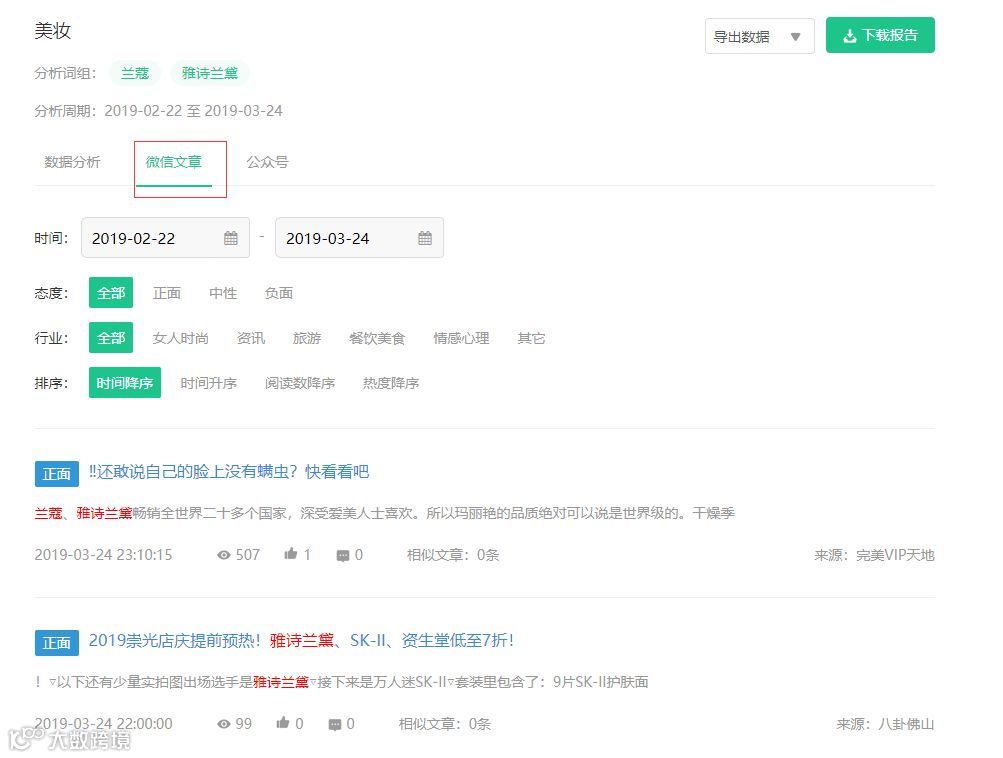Viewport: 1003px width, 758px height.
Task: Sort by 阅读数降序
Action: tap(300, 383)
